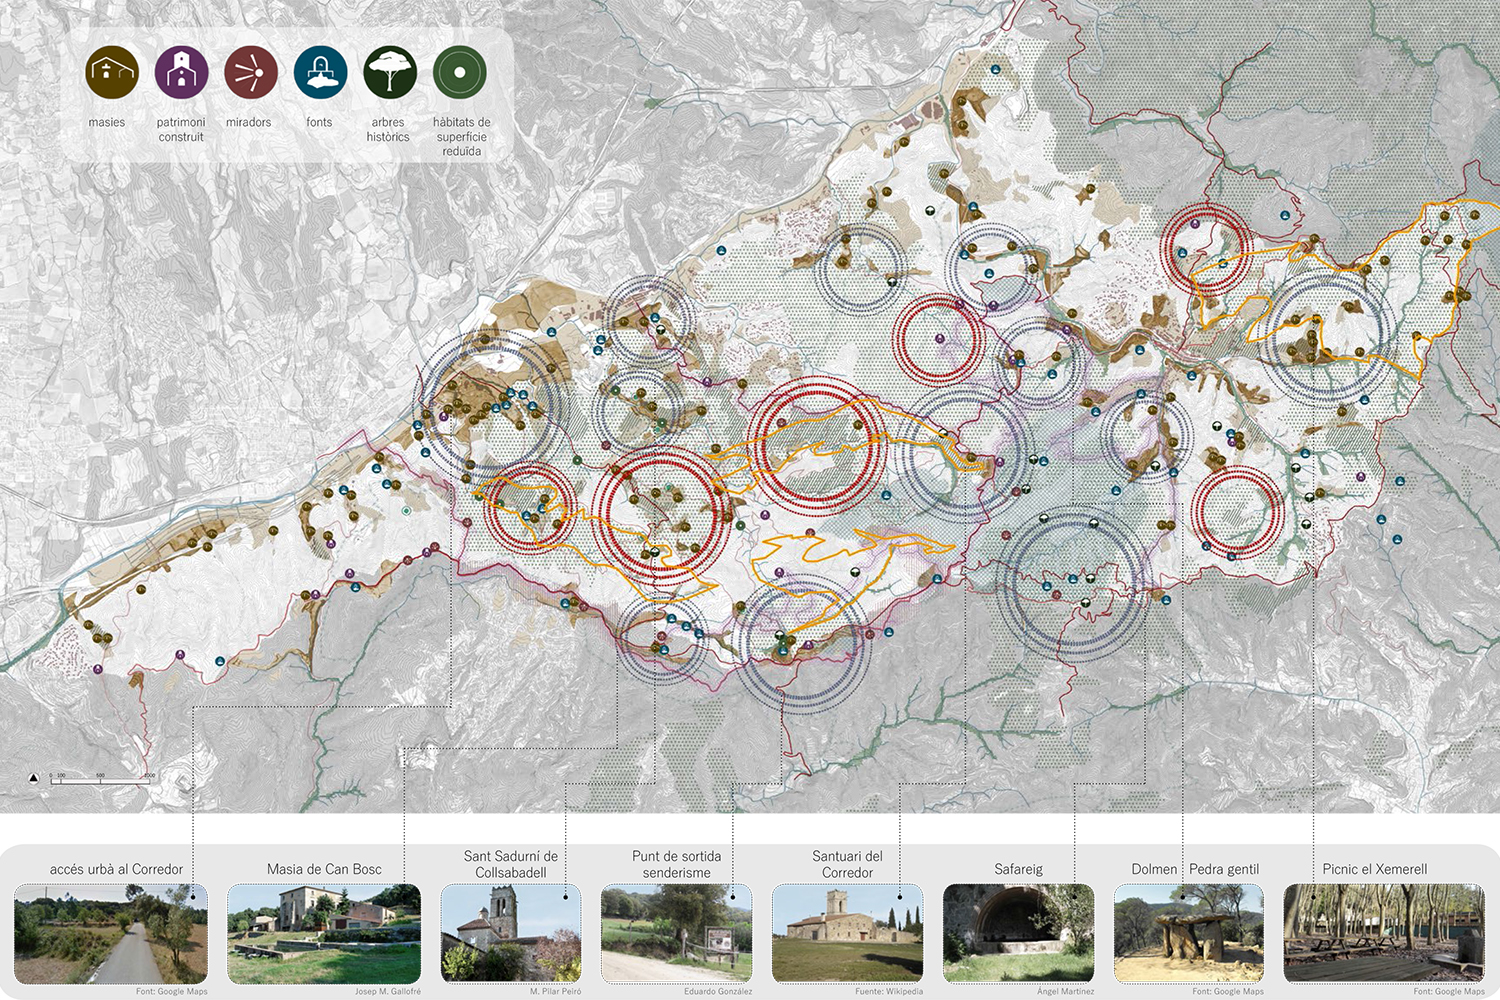Open the Picnic el Xemerell photo

click(1384, 933)
